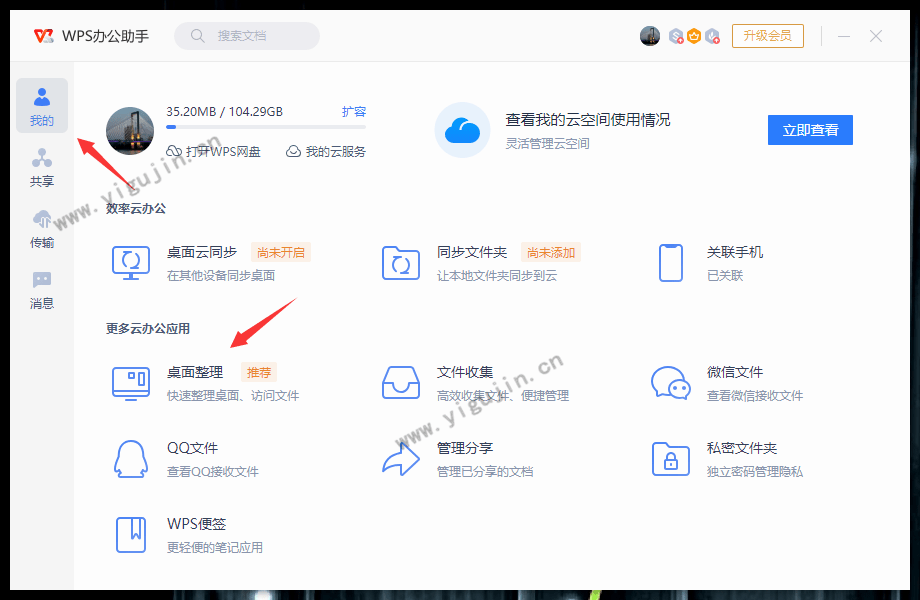The width and height of the screenshot is (920, 600).
Task: Click the 查看微信接收文件 description
Action: click(x=755, y=396)
